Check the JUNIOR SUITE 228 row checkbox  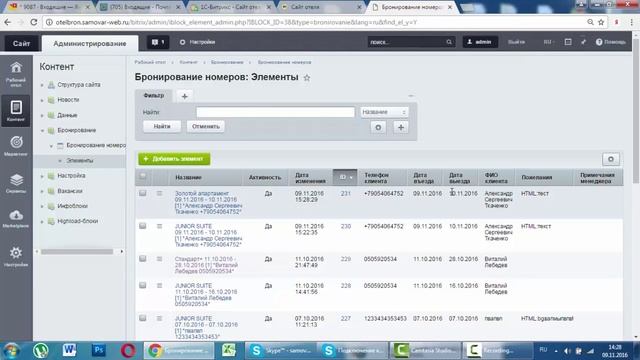point(142,285)
